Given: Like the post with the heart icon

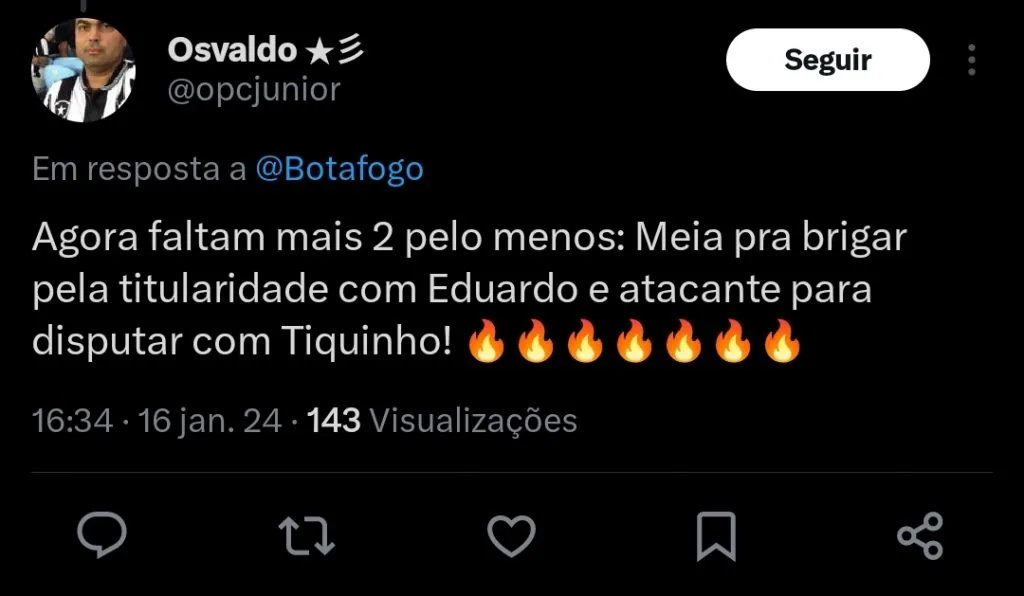Looking at the screenshot, I should pos(511,536).
